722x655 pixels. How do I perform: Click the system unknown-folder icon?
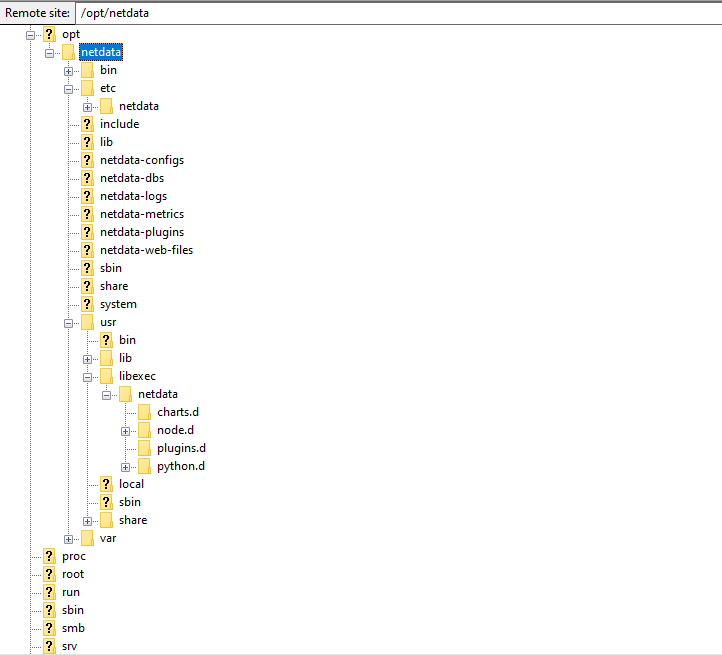[87, 304]
